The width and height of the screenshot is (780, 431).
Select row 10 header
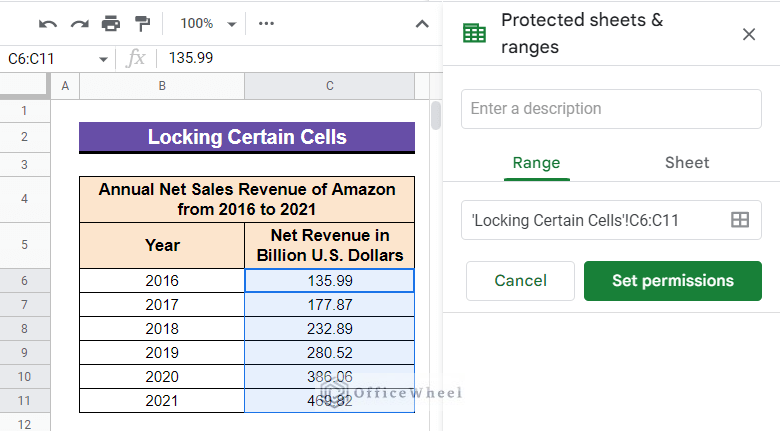pyautogui.click(x=24, y=377)
